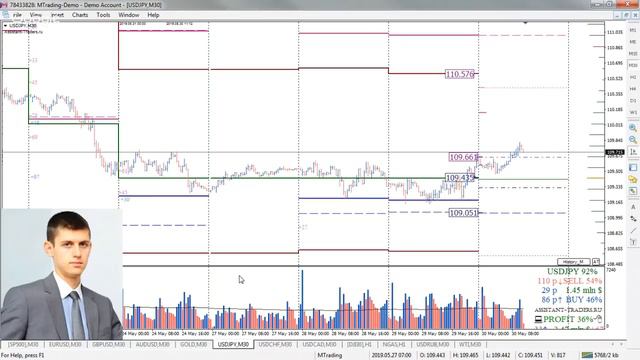Click the presenter webcam thumbnail
The image size is (640, 360).
pyautogui.click(x=61, y=274)
